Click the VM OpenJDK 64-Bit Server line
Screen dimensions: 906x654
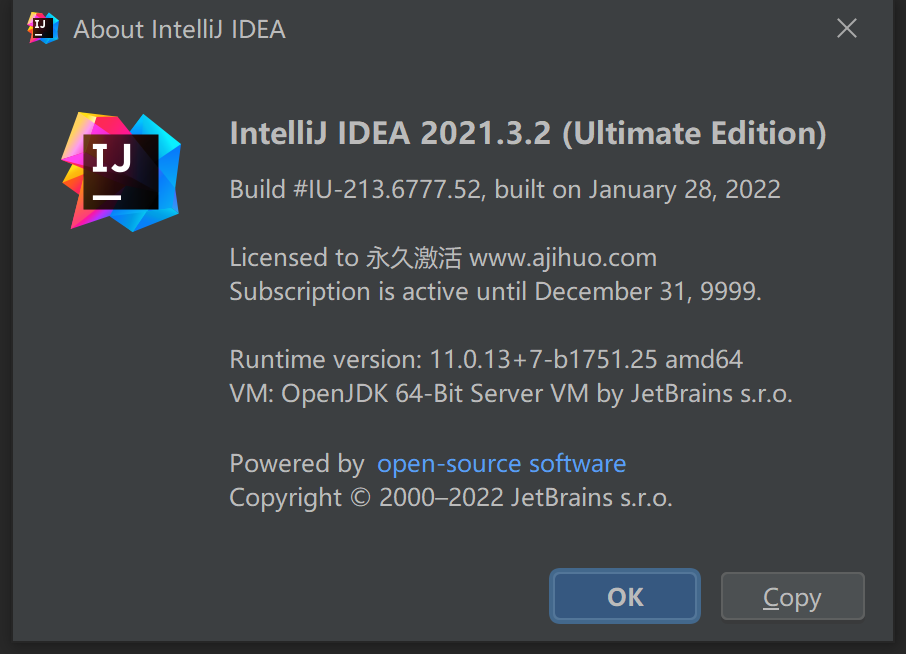pyautogui.click(x=510, y=393)
